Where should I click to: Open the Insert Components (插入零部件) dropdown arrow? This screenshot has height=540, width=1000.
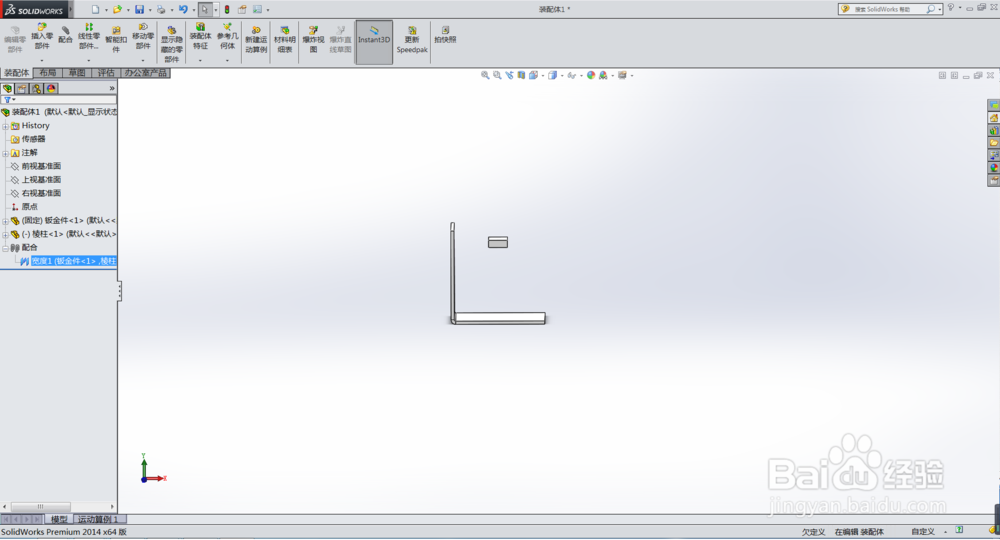(x=42, y=61)
